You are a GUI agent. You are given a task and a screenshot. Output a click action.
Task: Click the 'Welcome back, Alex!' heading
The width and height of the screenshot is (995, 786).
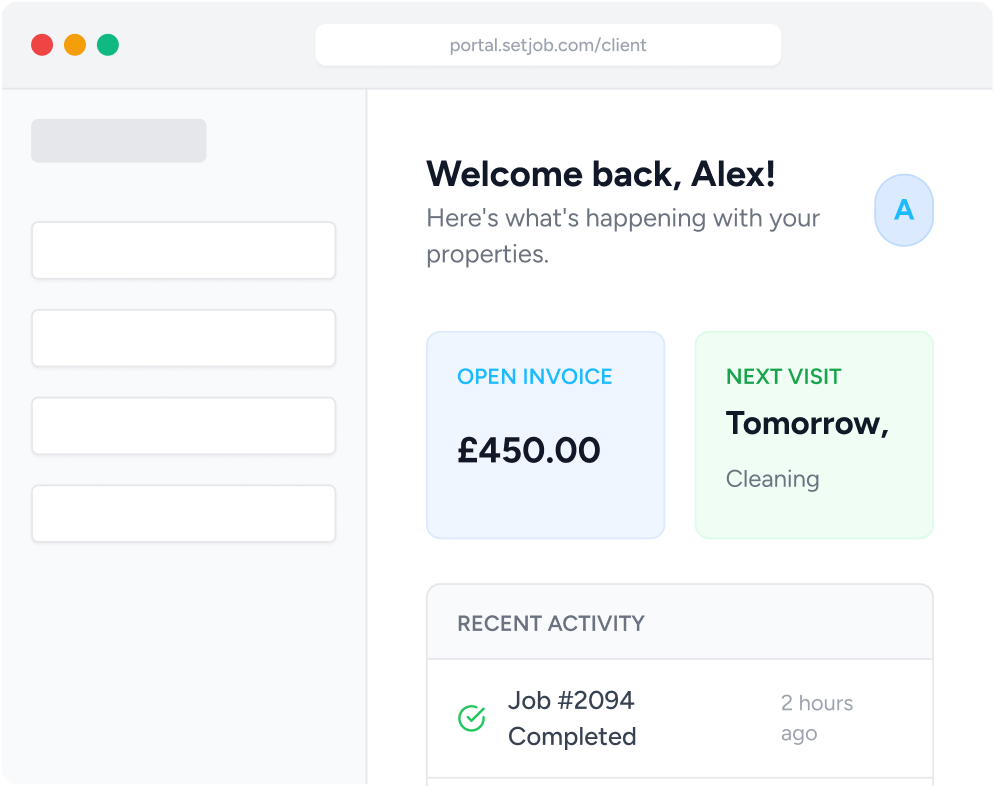coord(600,174)
